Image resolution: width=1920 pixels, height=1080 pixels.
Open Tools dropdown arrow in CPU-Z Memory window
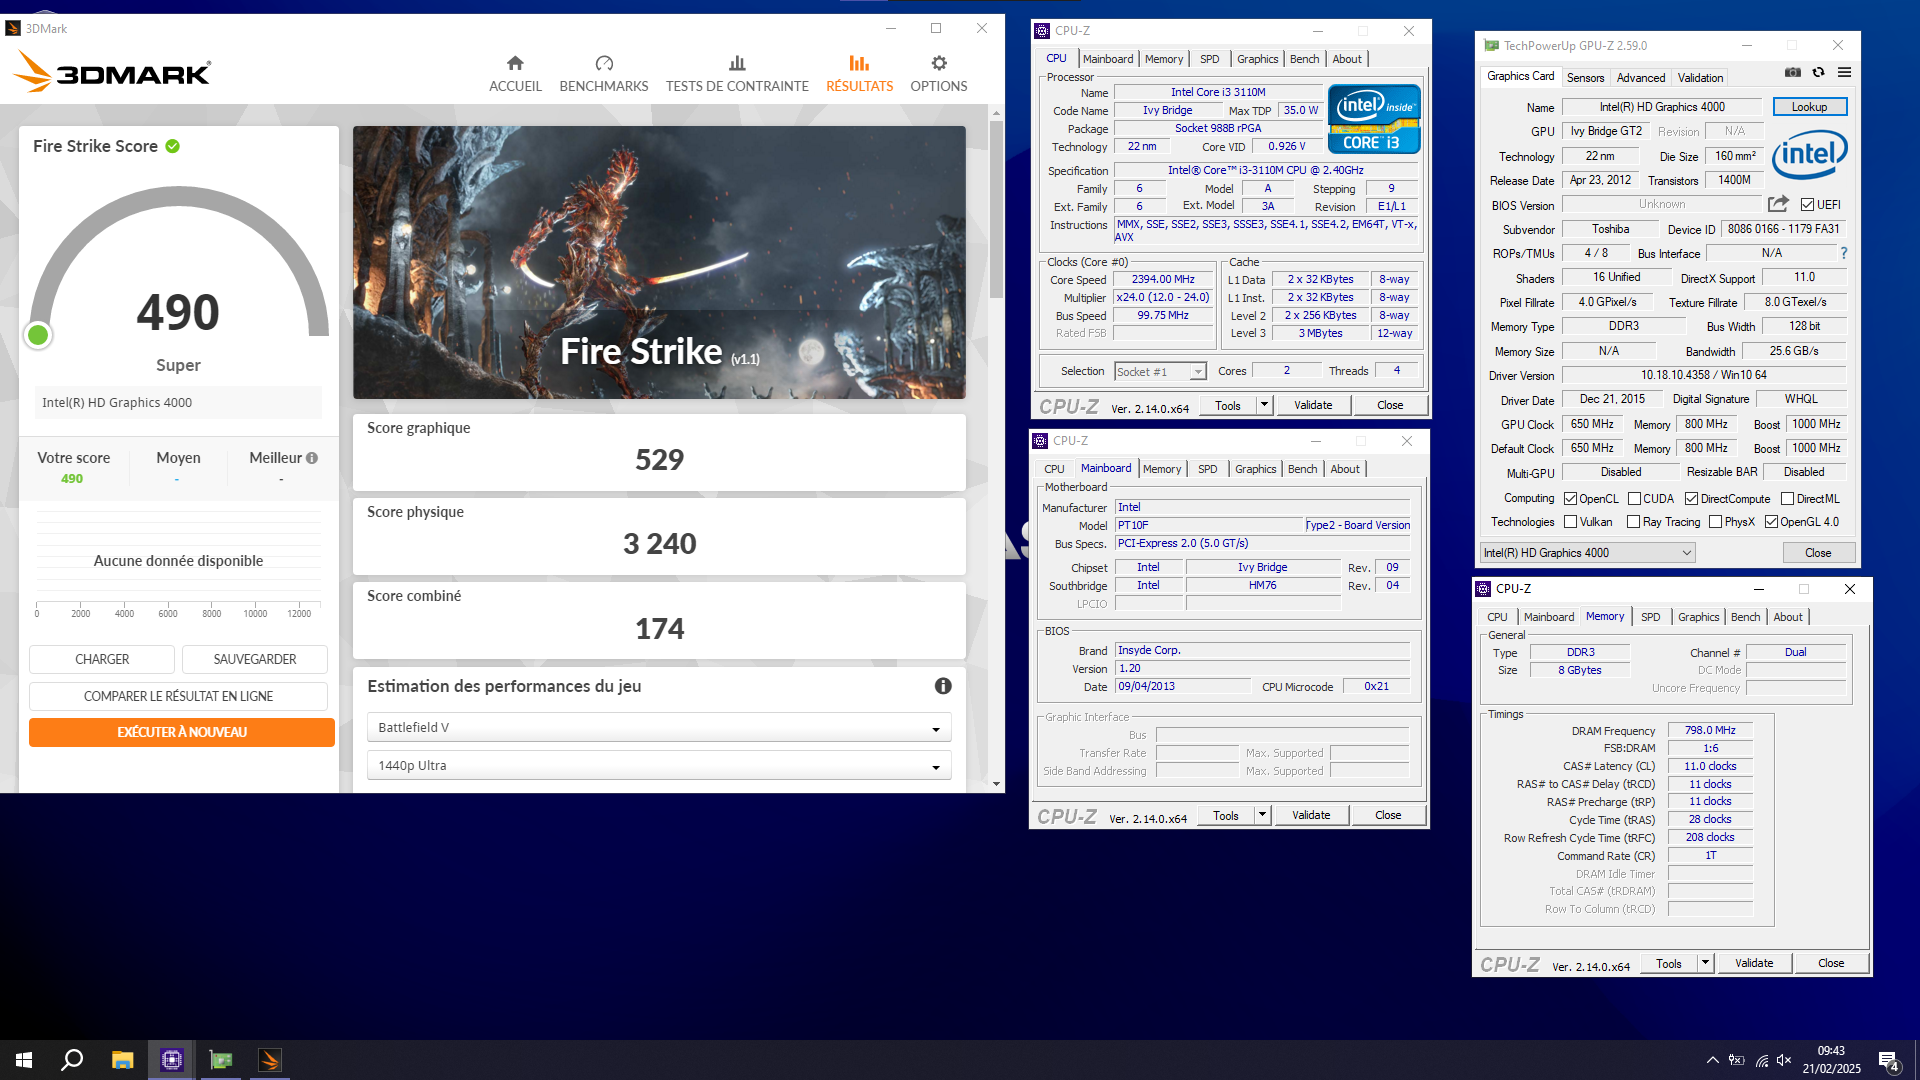coord(1705,963)
